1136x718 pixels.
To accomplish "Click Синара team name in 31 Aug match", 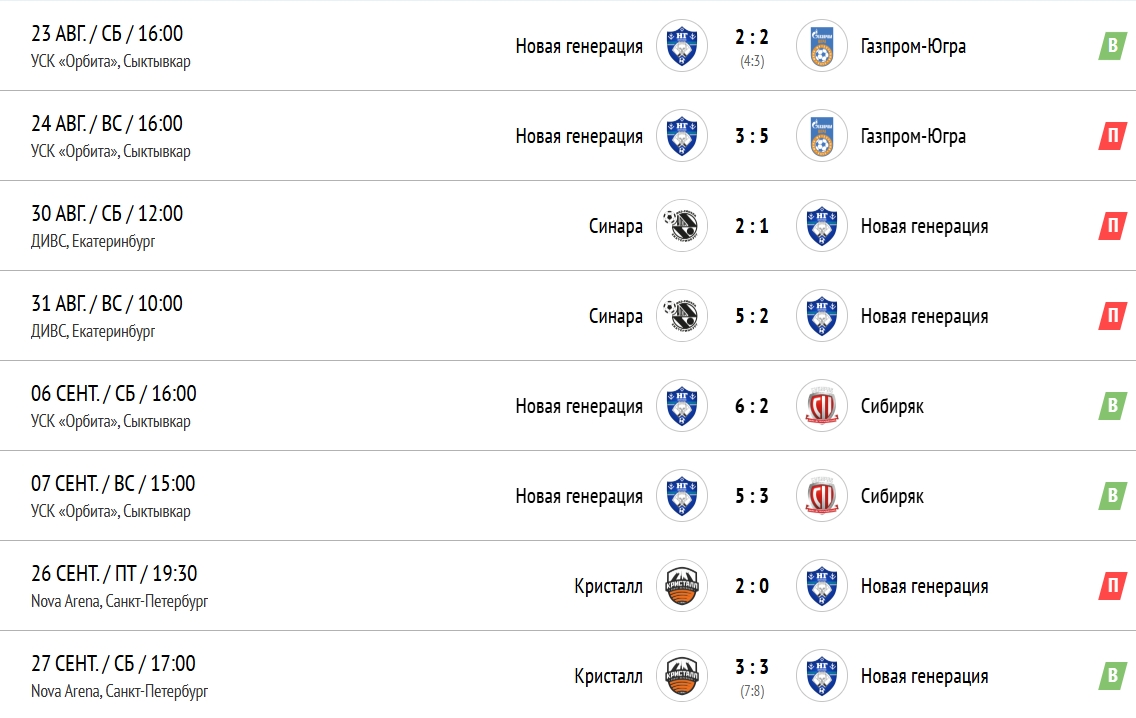I will tap(616, 316).
